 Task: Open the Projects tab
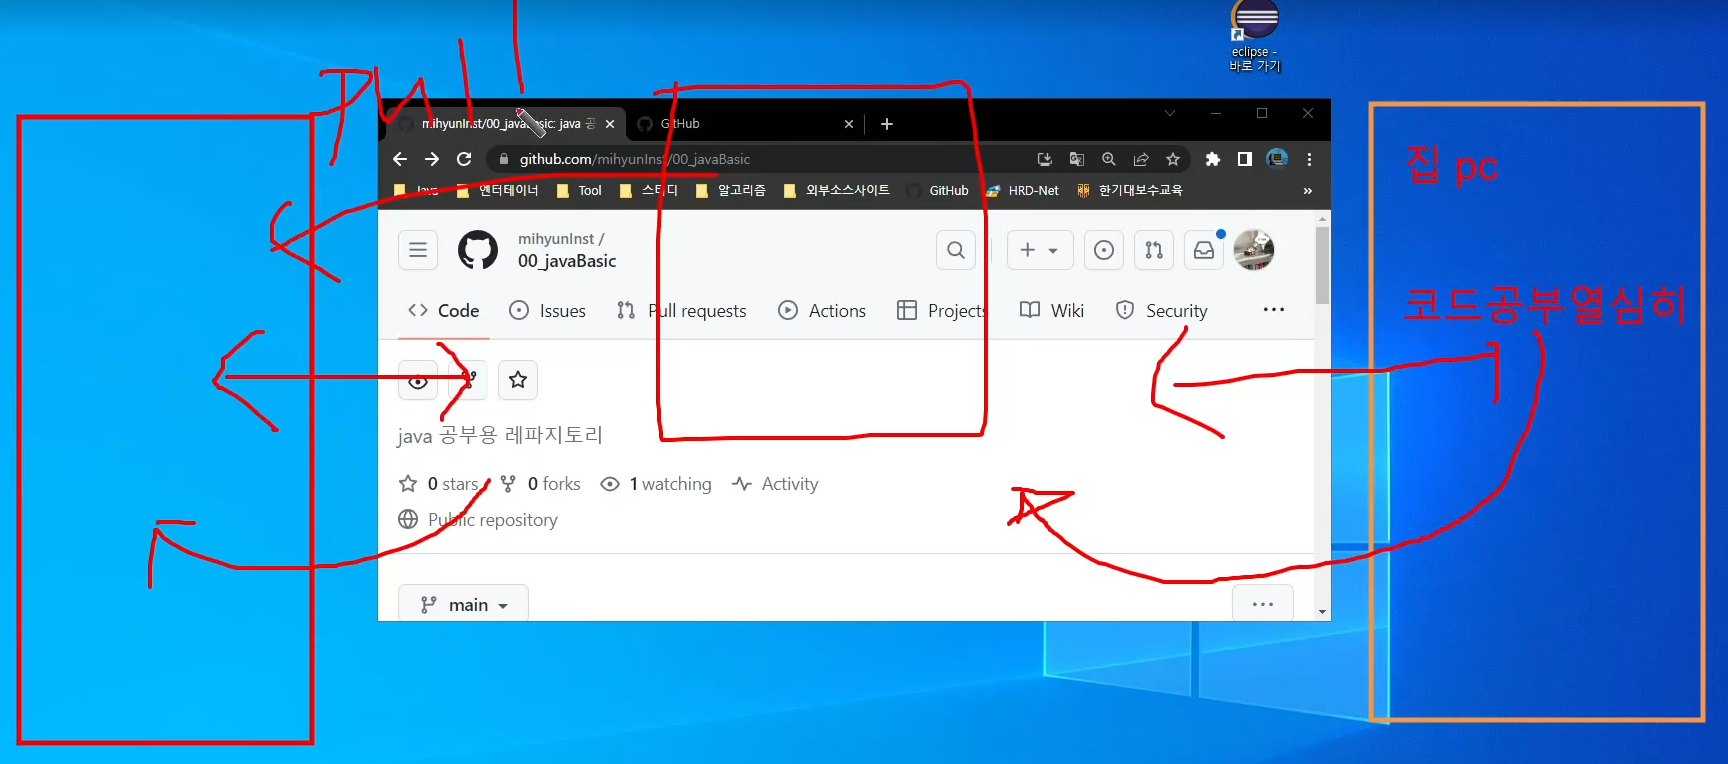pyautogui.click(x=942, y=311)
